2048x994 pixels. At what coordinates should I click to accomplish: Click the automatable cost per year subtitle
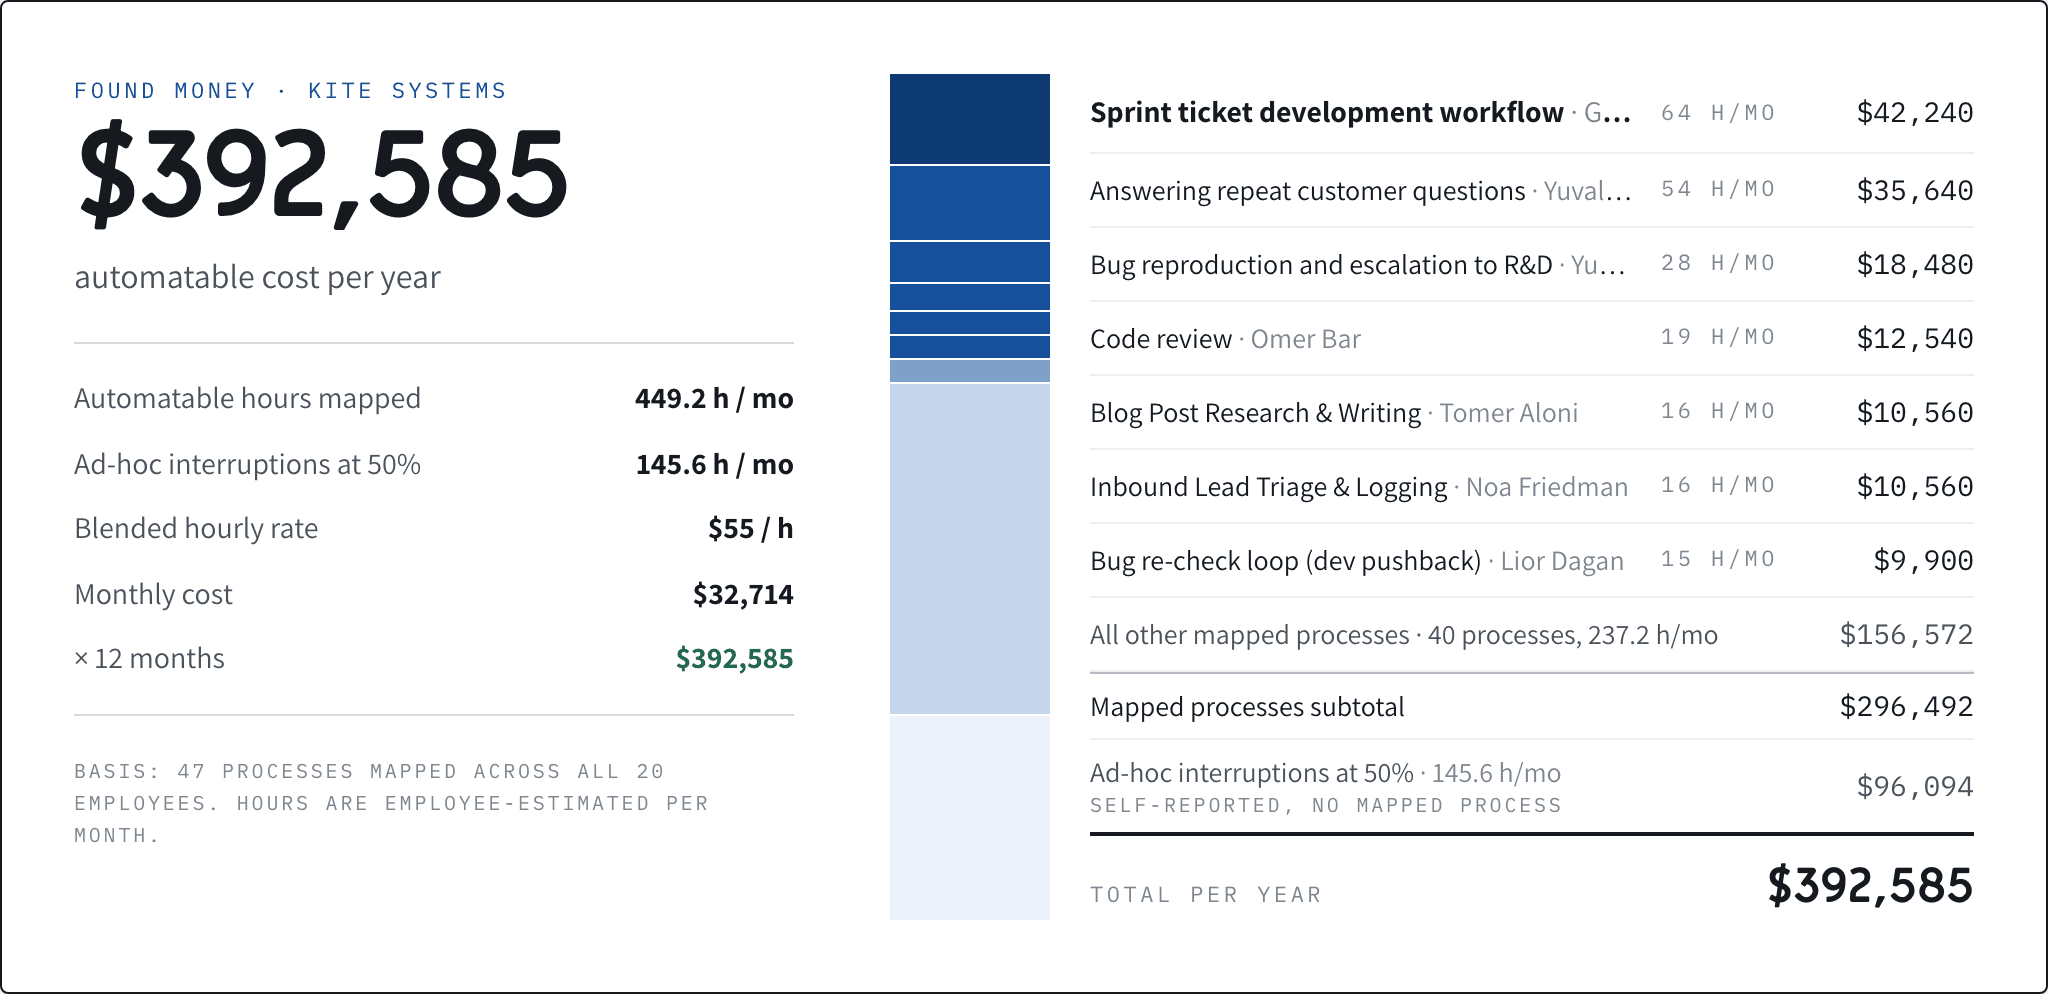(x=257, y=277)
